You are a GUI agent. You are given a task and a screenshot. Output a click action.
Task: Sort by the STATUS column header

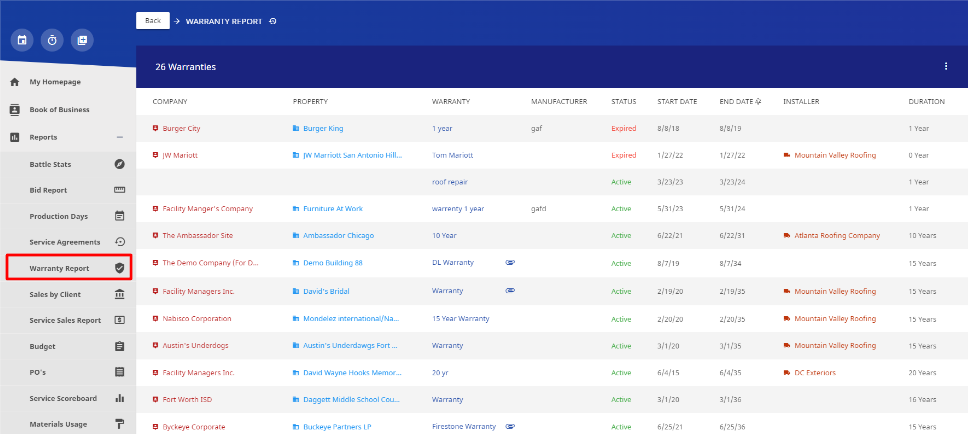tap(624, 101)
